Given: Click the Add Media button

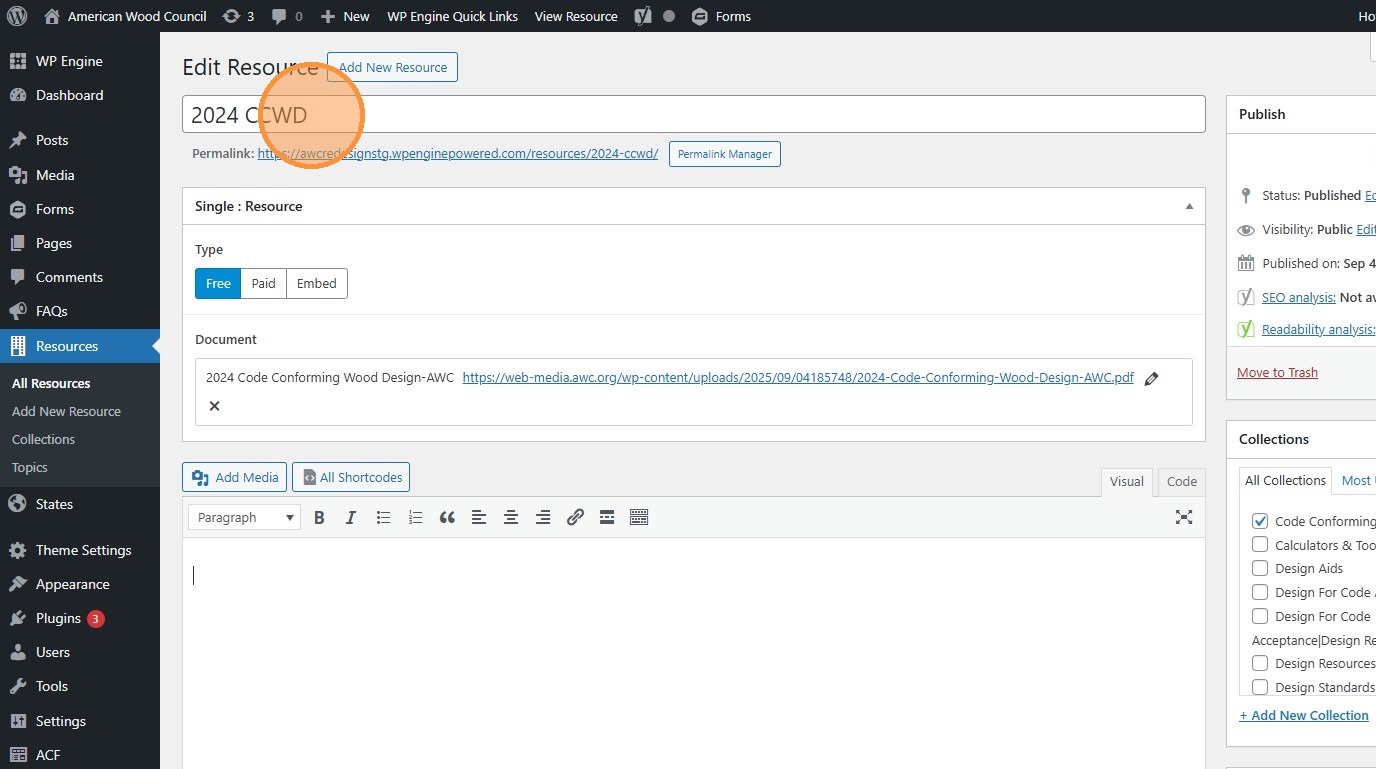Looking at the screenshot, I should [235, 477].
